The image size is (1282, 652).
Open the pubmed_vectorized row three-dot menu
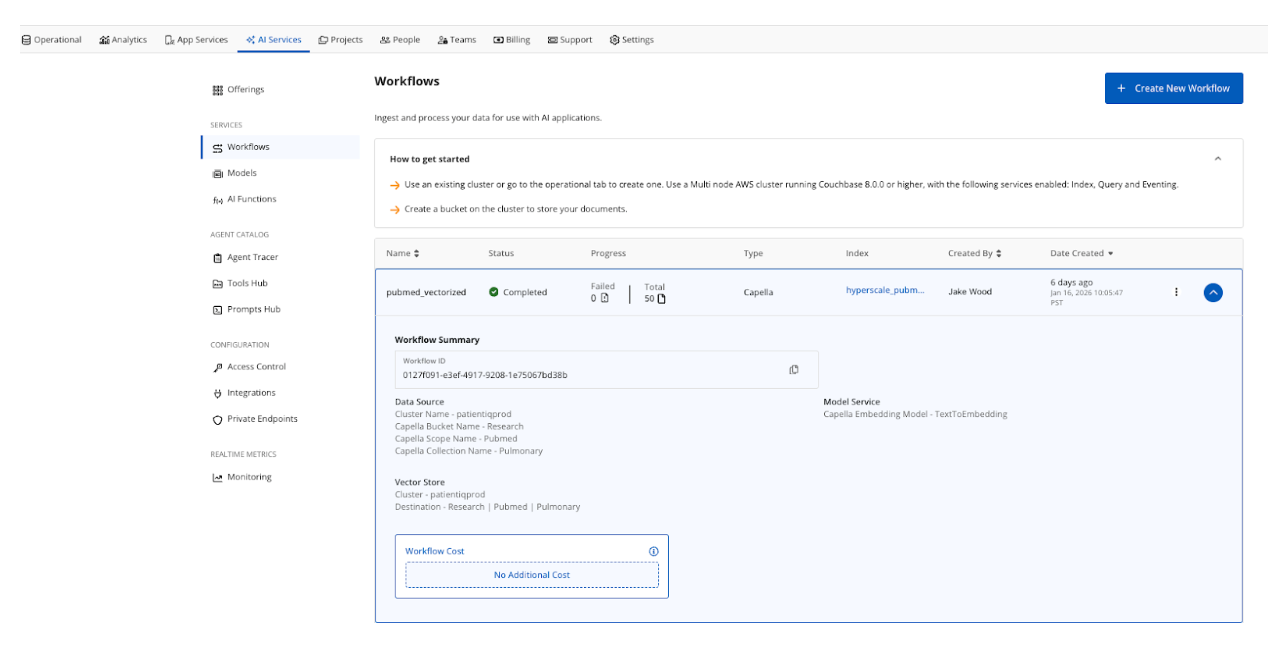pyautogui.click(x=1176, y=292)
